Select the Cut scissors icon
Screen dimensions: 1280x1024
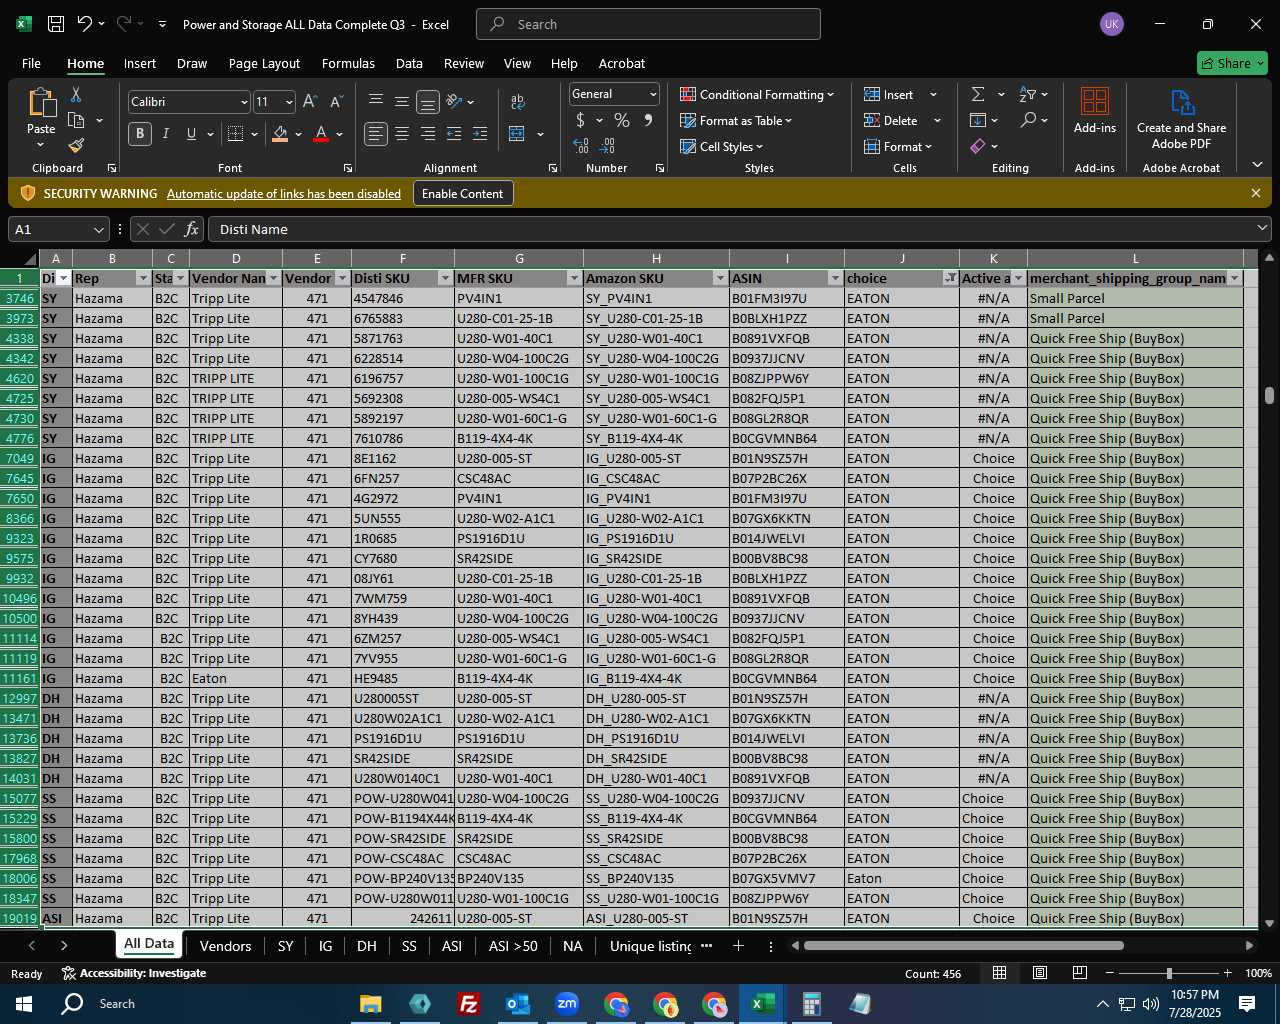(75, 94)
